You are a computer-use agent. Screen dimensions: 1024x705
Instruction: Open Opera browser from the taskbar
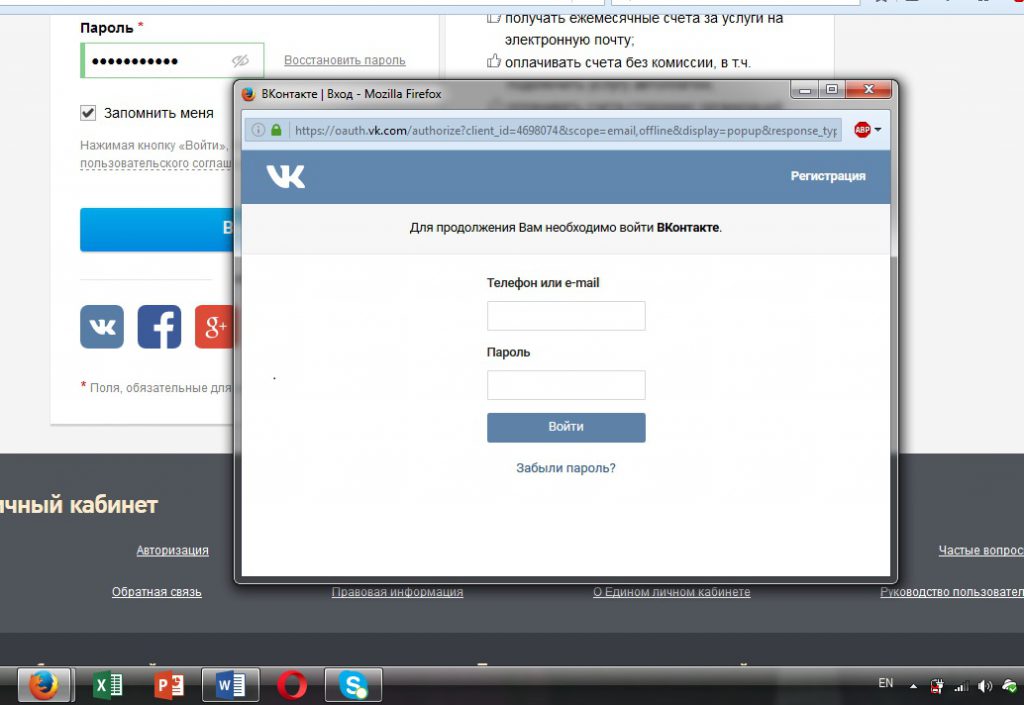(x=292, y=685)
